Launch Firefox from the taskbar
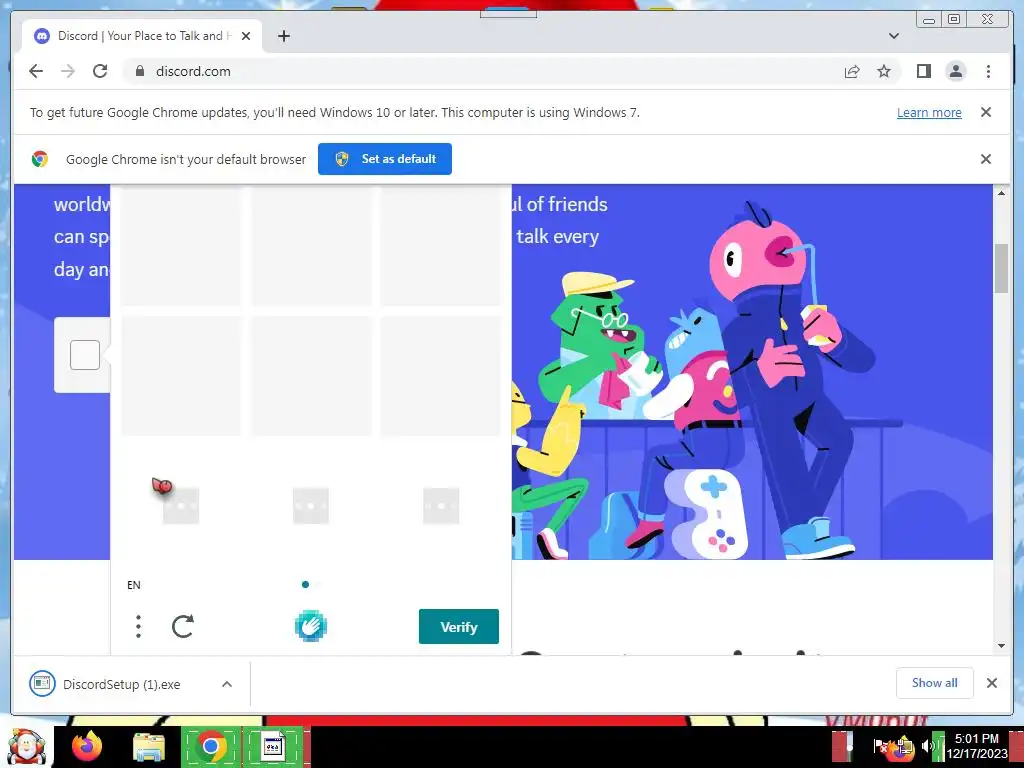 pos(86,746)
